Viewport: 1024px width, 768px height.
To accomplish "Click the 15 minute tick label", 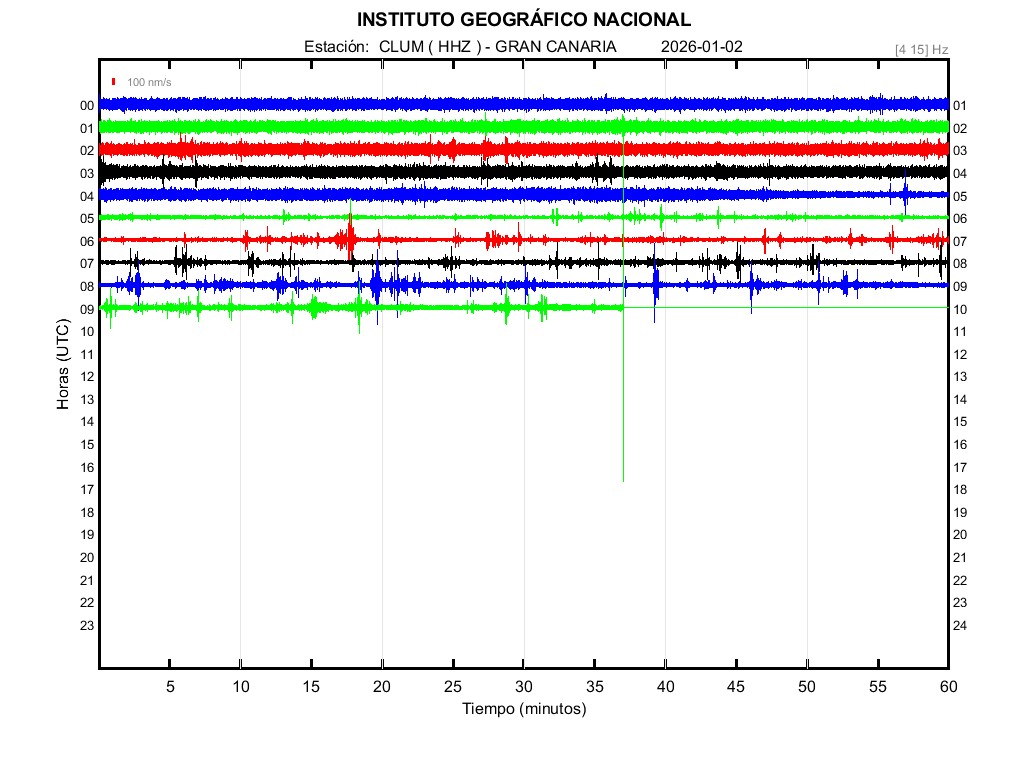I will (311, 687).
